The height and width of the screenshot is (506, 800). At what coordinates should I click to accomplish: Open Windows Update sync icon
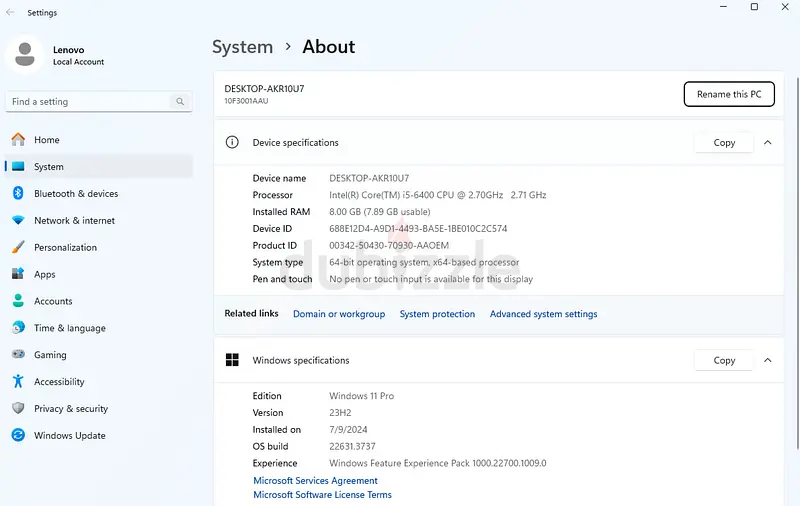(18, 436)
